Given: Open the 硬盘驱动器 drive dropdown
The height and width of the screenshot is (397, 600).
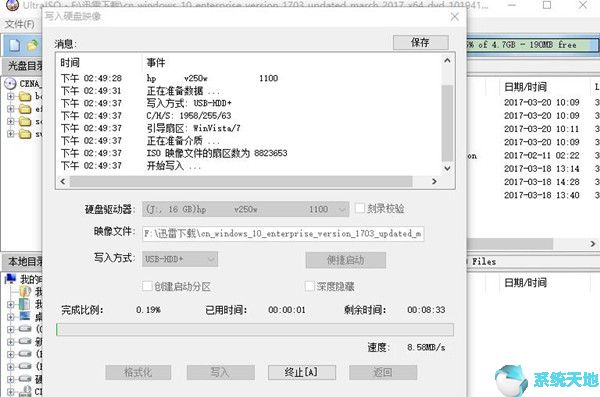Looking at the screenshot, I should 246,209.
